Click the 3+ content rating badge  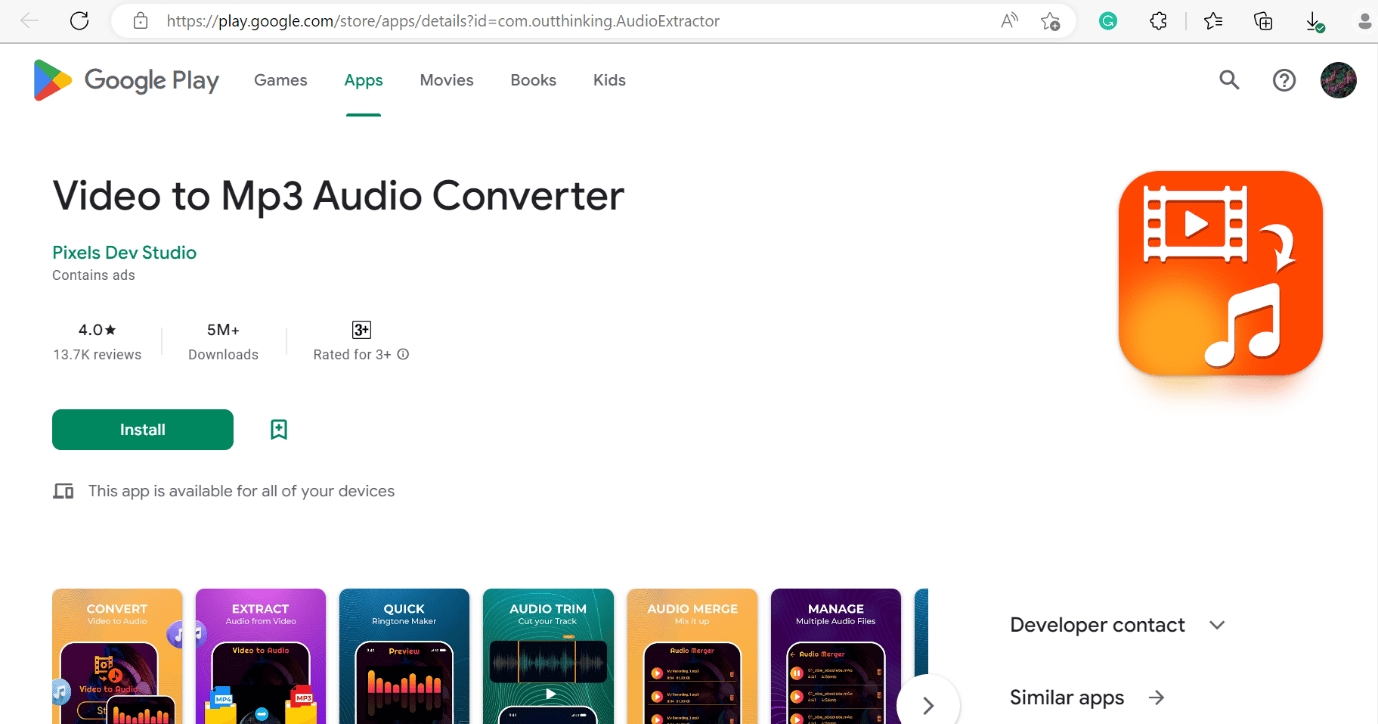[361, 330]
